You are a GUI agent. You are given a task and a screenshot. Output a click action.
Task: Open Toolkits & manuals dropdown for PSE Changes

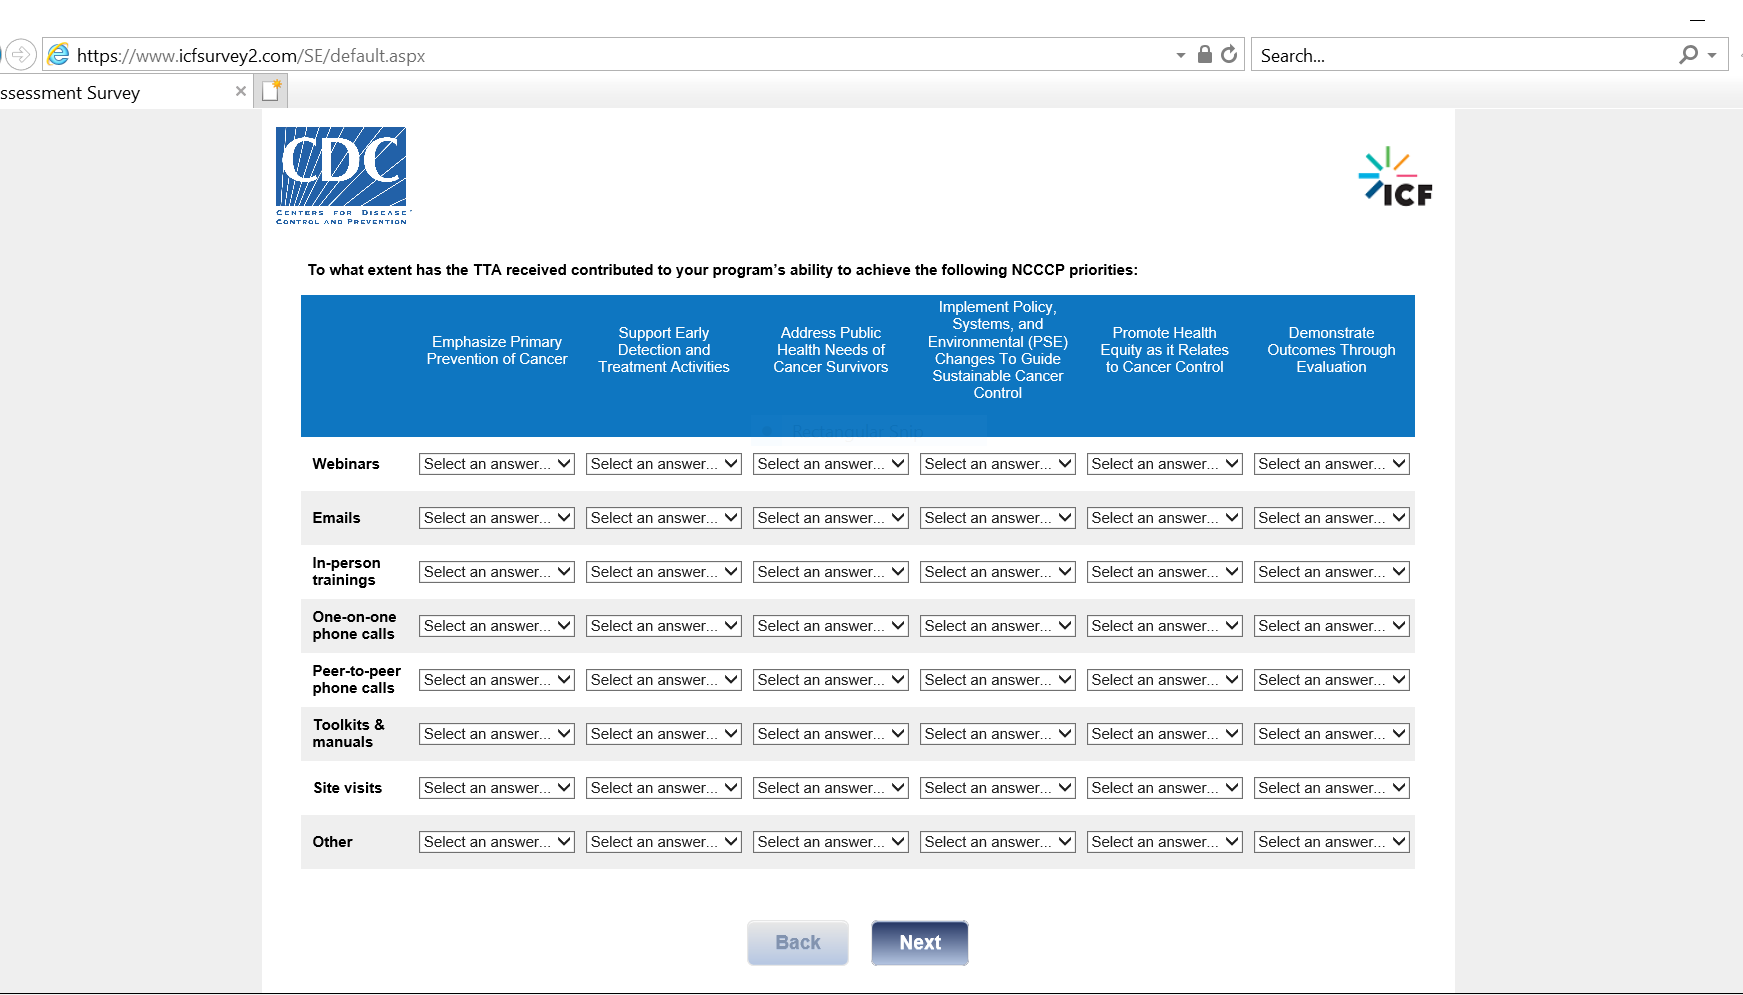pyautogui.click(x=998, y=734)
